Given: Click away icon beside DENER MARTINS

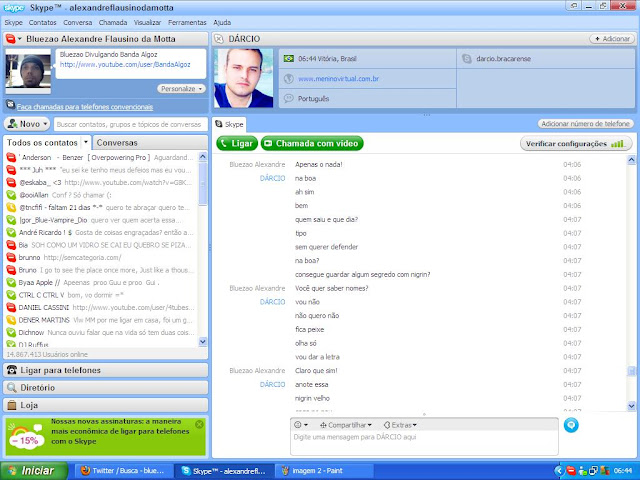Looking at the screenshot, I should [11, 320].
